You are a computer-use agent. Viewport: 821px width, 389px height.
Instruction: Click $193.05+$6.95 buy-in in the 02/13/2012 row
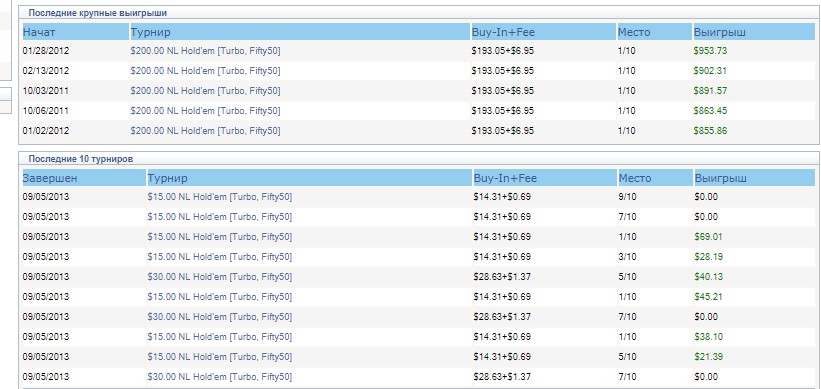pos(503,71)
